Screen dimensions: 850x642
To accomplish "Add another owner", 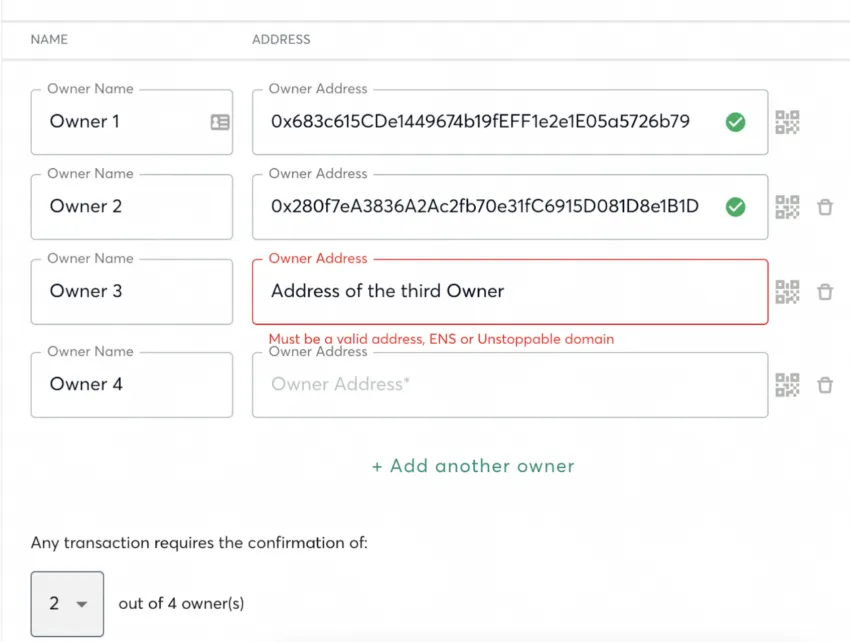I will [473, 466].
